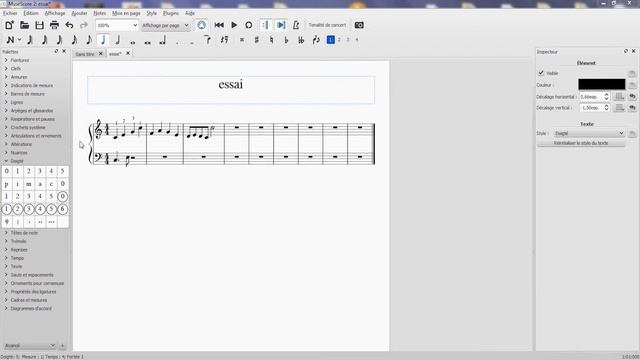640x360 pixels.
Task: Close the essai* tab
Action: click(128, 53)
